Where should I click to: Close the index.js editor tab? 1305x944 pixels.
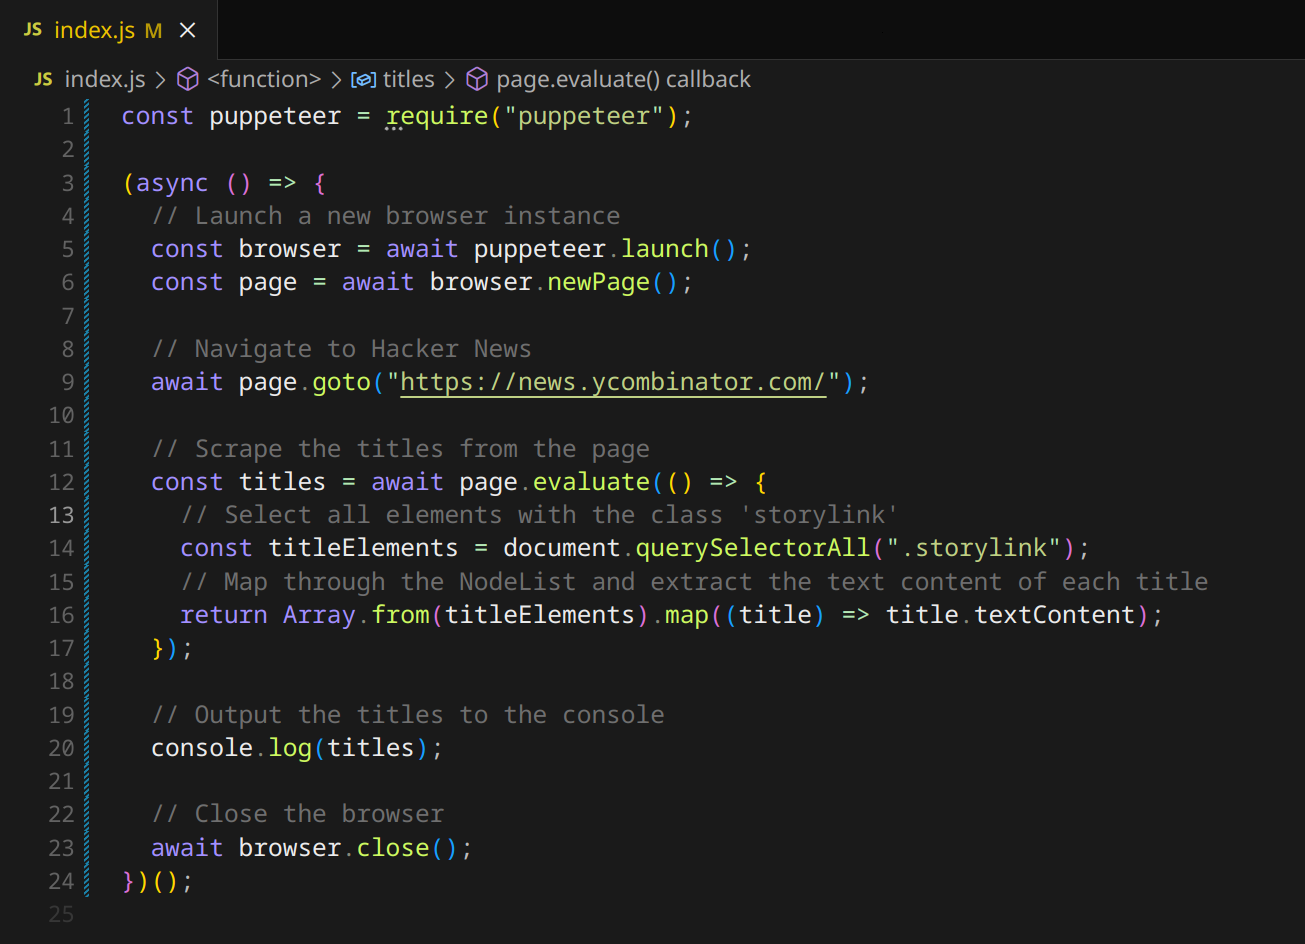click(187, 31)
